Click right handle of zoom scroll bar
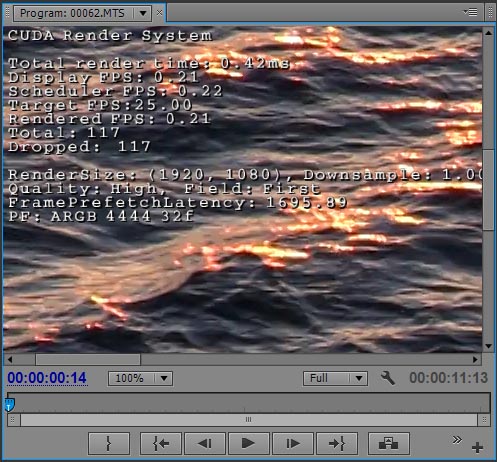The width and height of the screenshot is (497, 462). (484, 420)
